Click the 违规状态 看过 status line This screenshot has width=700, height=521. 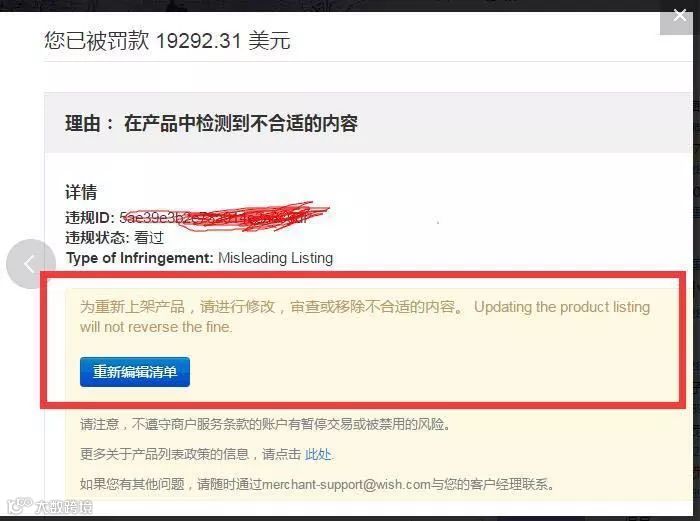click(115, 238)
